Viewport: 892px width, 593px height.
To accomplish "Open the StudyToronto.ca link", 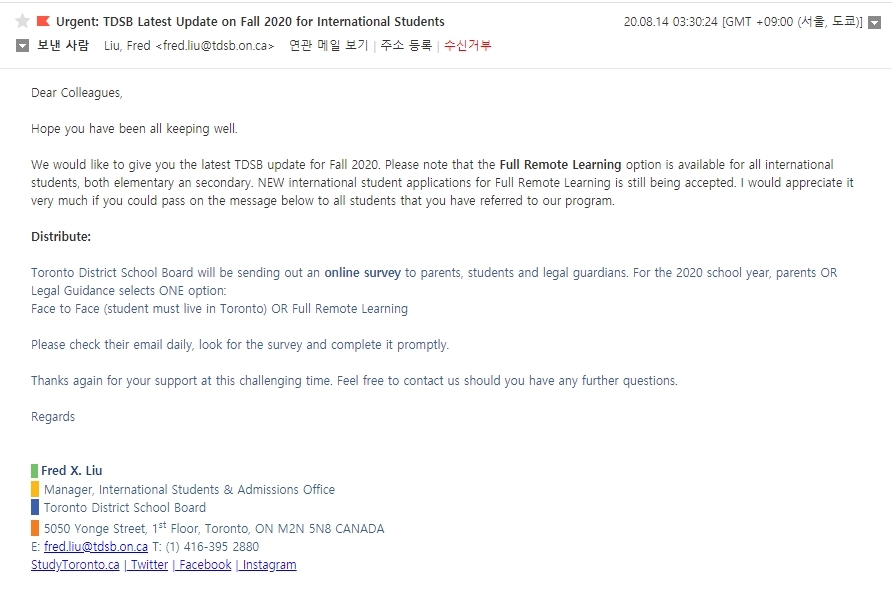I will 75,565.
